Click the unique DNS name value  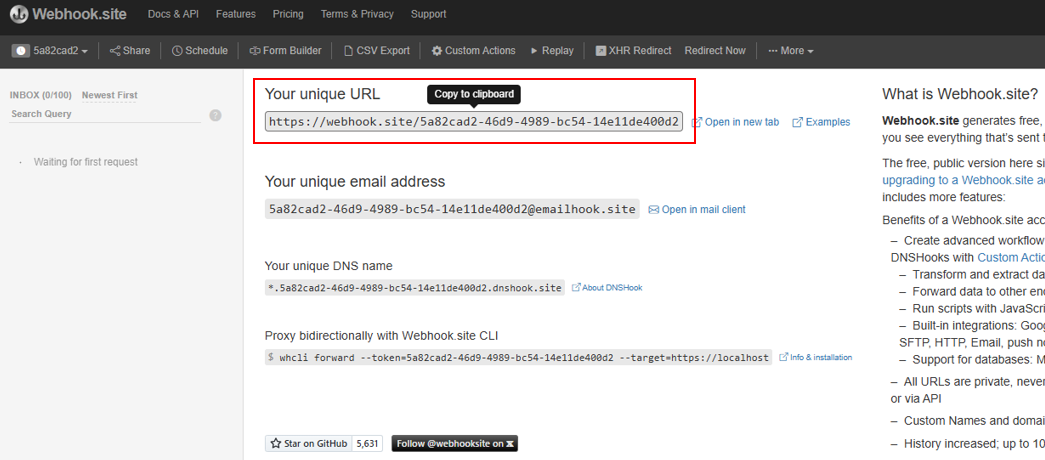415,288
